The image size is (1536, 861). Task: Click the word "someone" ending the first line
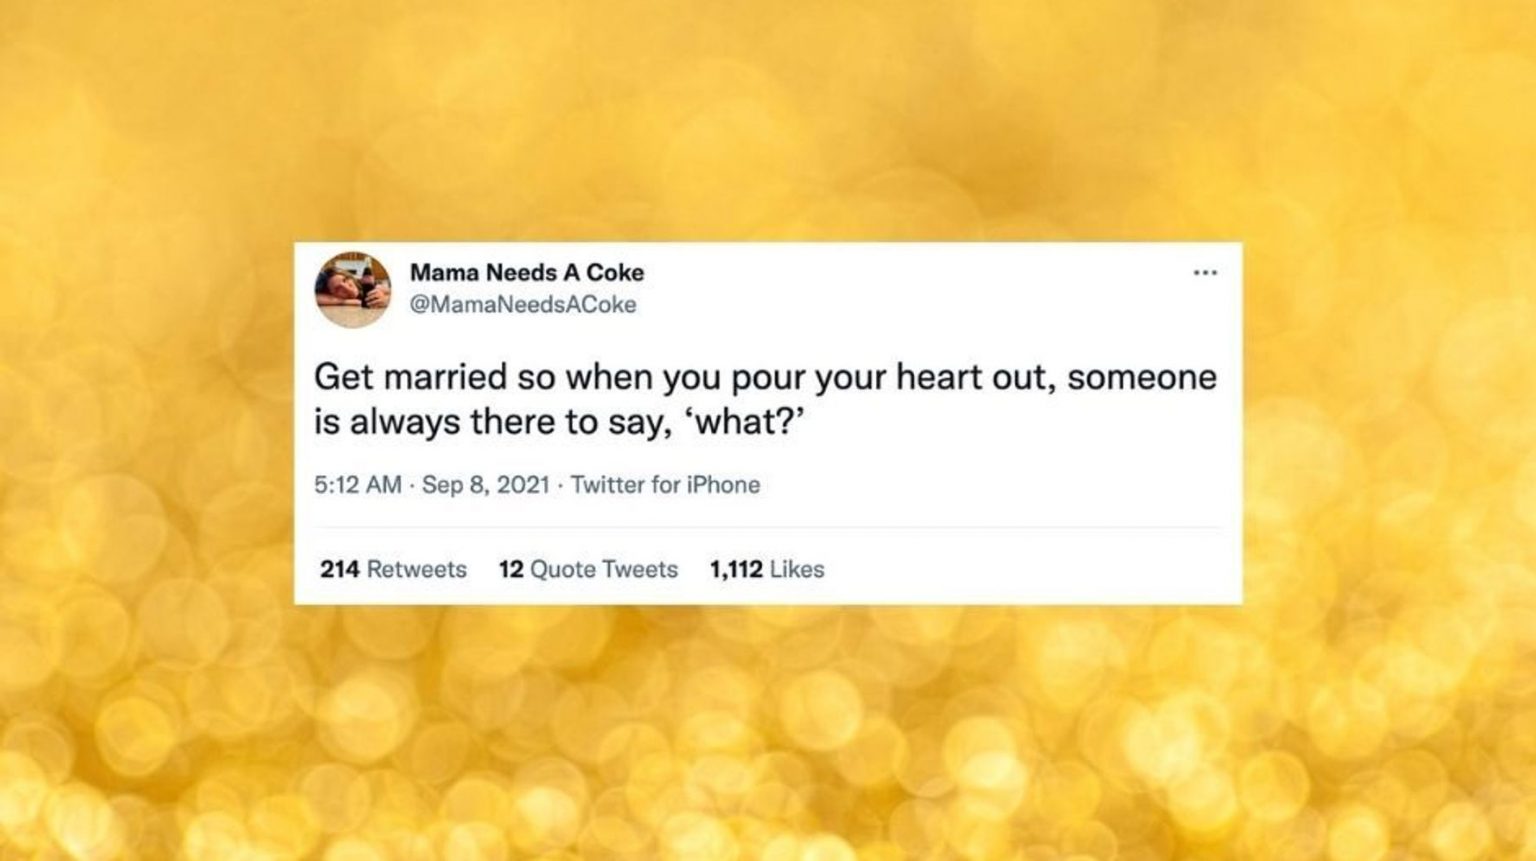coord(1142,378)
